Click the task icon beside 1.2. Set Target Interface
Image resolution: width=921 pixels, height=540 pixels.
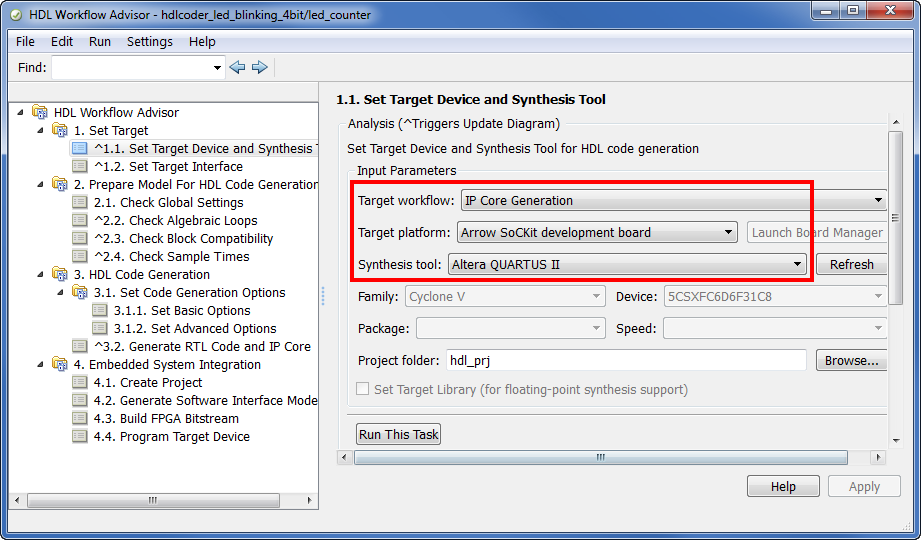pos(79,166)
